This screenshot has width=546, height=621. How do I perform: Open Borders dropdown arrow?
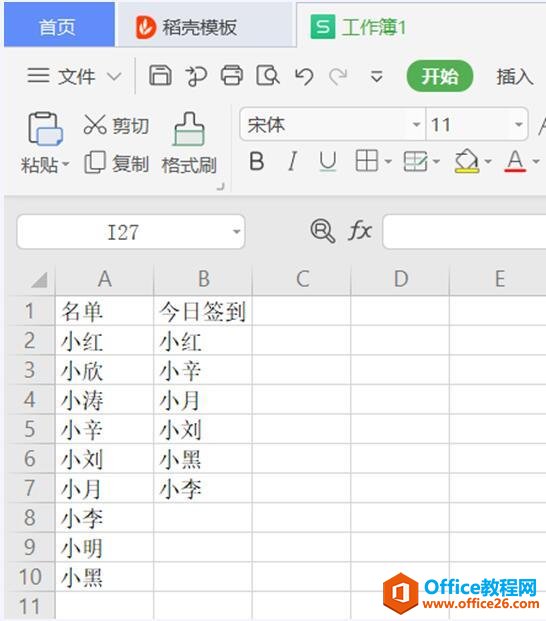pyautogui.click(x=388, y=161)
